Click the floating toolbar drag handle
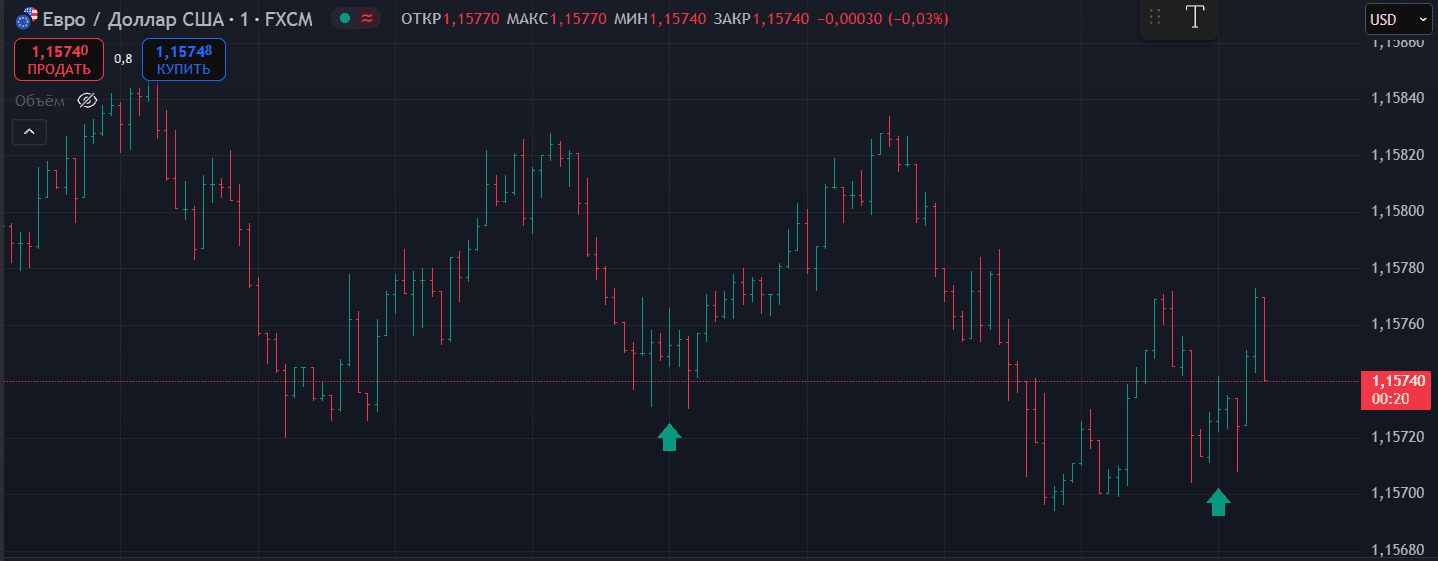Viewport: 1438px width, 561px height. (x=1155, y=17)
